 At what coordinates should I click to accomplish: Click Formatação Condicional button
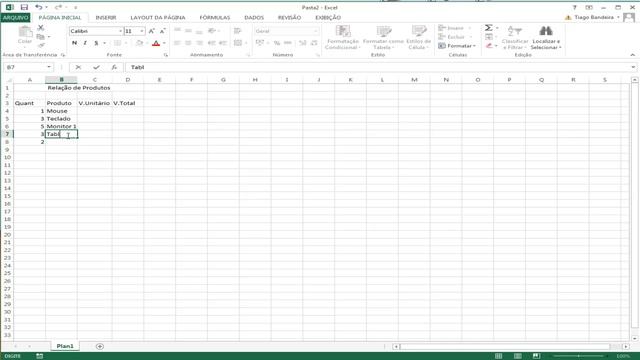(342, 38)
